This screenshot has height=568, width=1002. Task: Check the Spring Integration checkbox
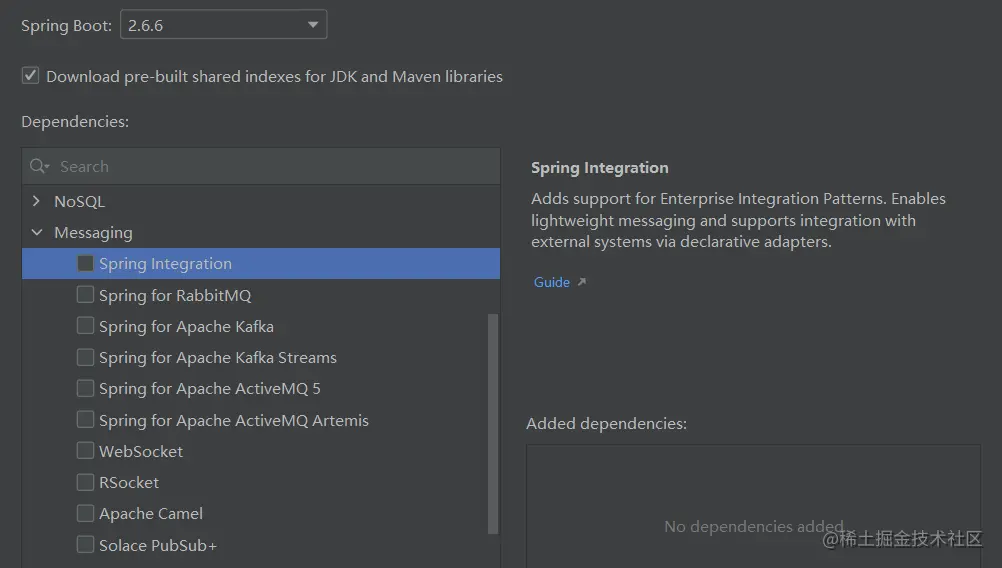pos(85,264)
